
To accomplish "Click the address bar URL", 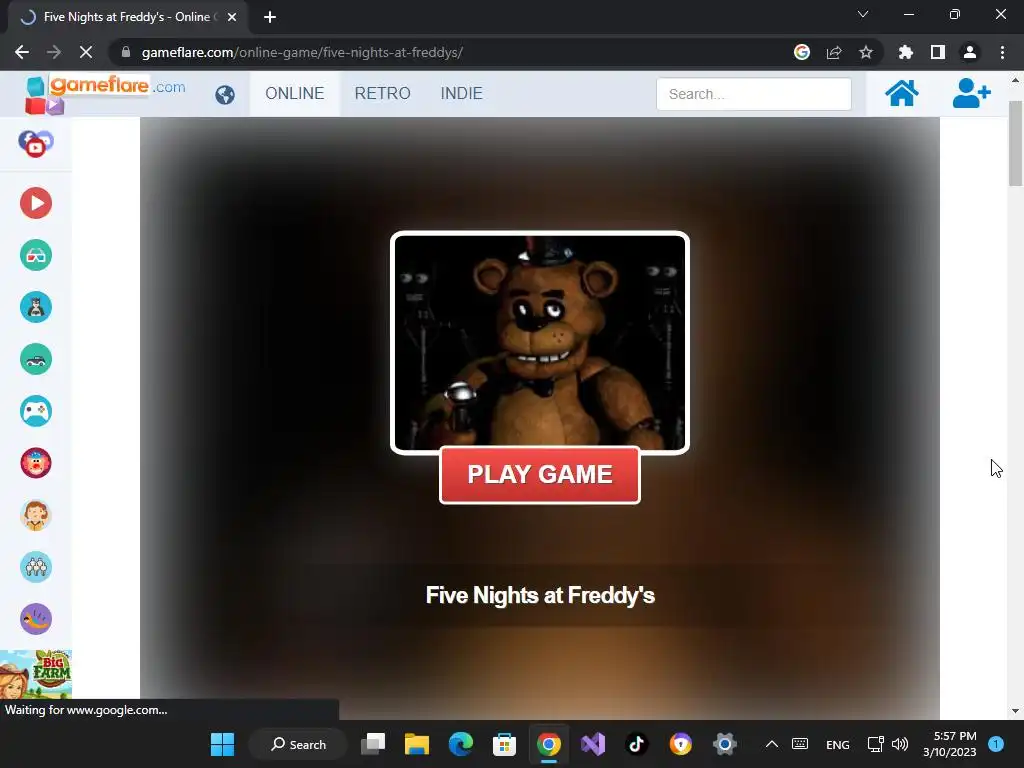I will pyautogui.click(x=302, y=52).
